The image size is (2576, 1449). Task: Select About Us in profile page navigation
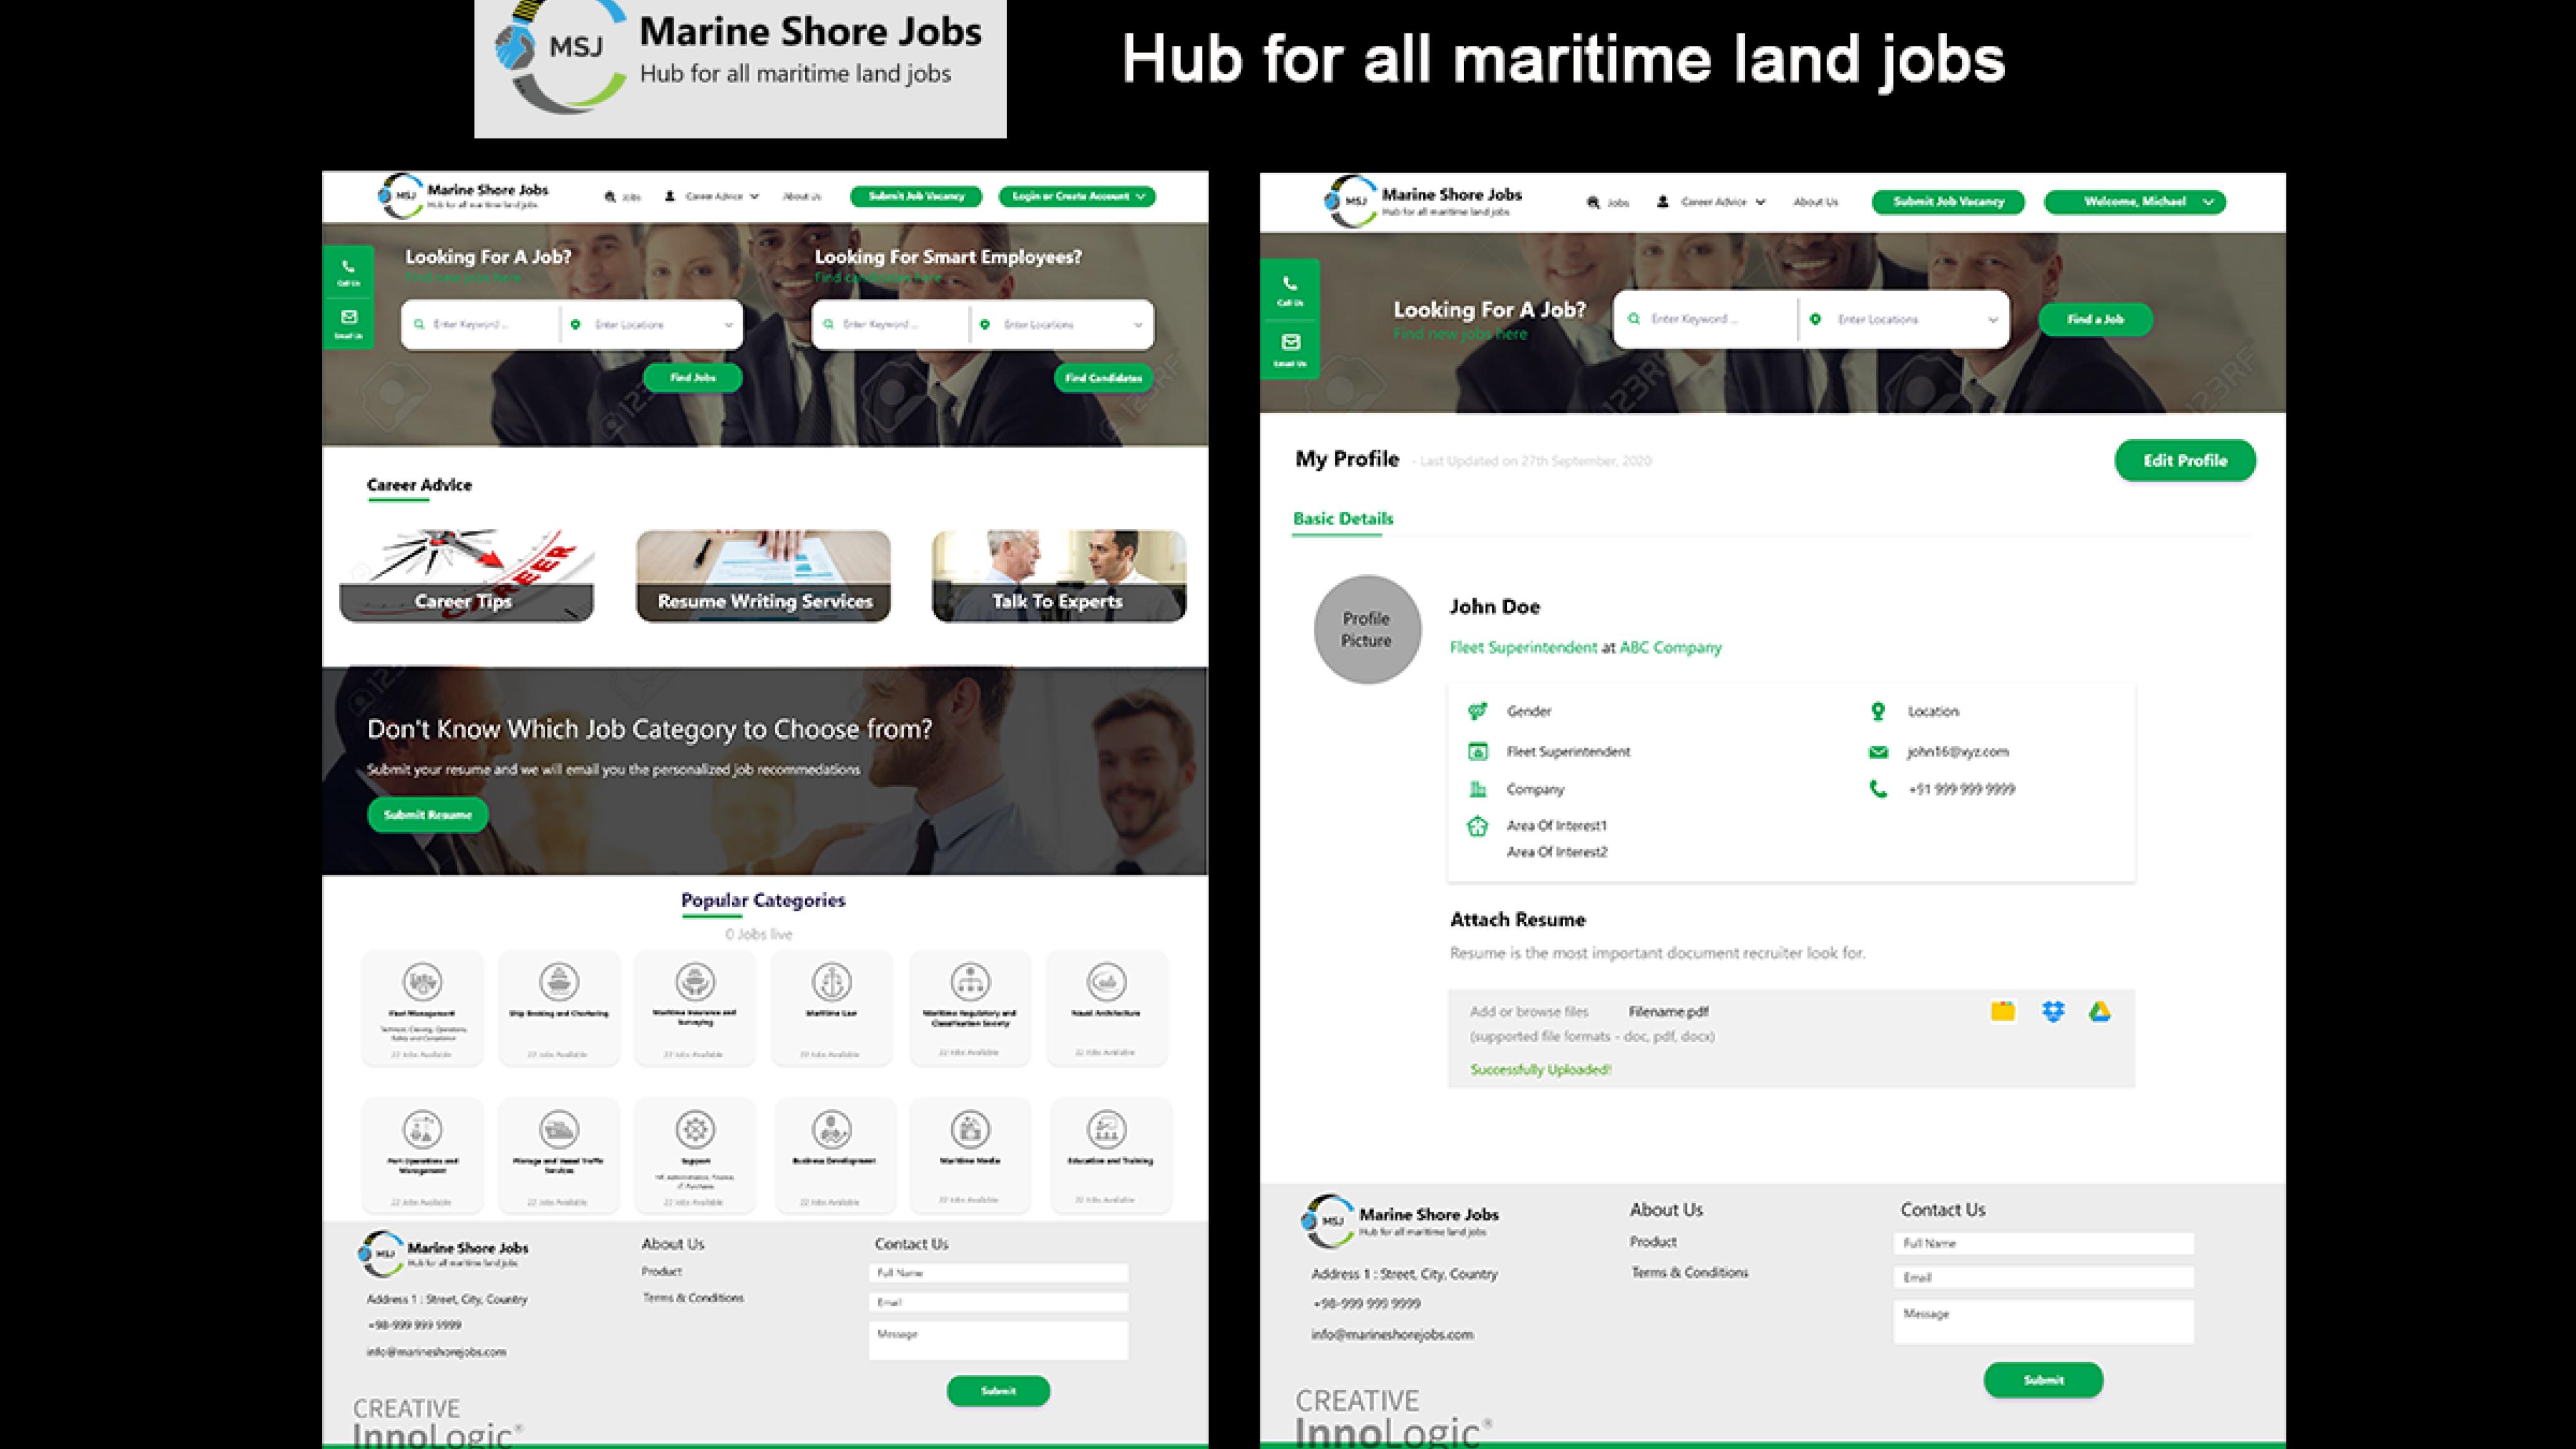click(x=1816, y=202)
